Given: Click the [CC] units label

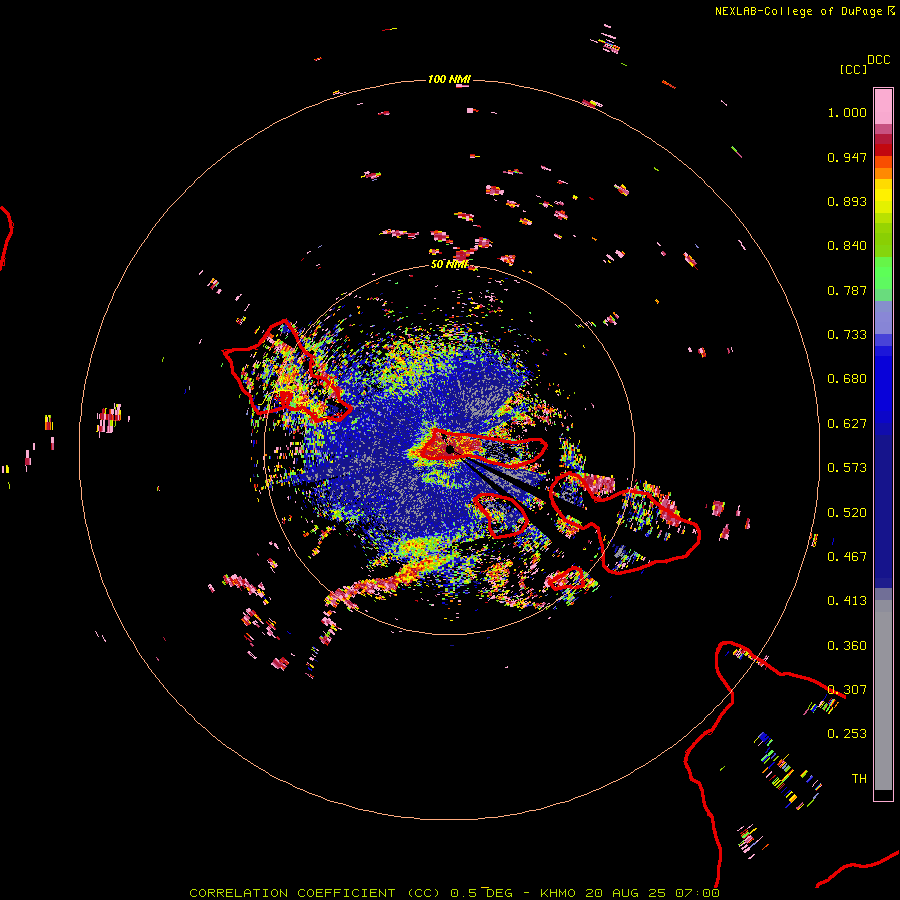Looking at the screenshot, I should 853,69.
